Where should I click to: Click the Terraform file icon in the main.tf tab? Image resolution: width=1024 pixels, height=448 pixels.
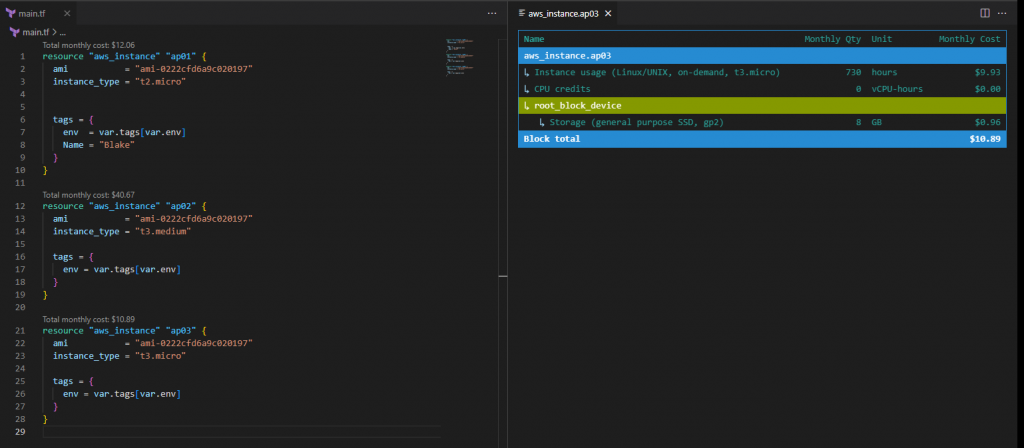10,13
